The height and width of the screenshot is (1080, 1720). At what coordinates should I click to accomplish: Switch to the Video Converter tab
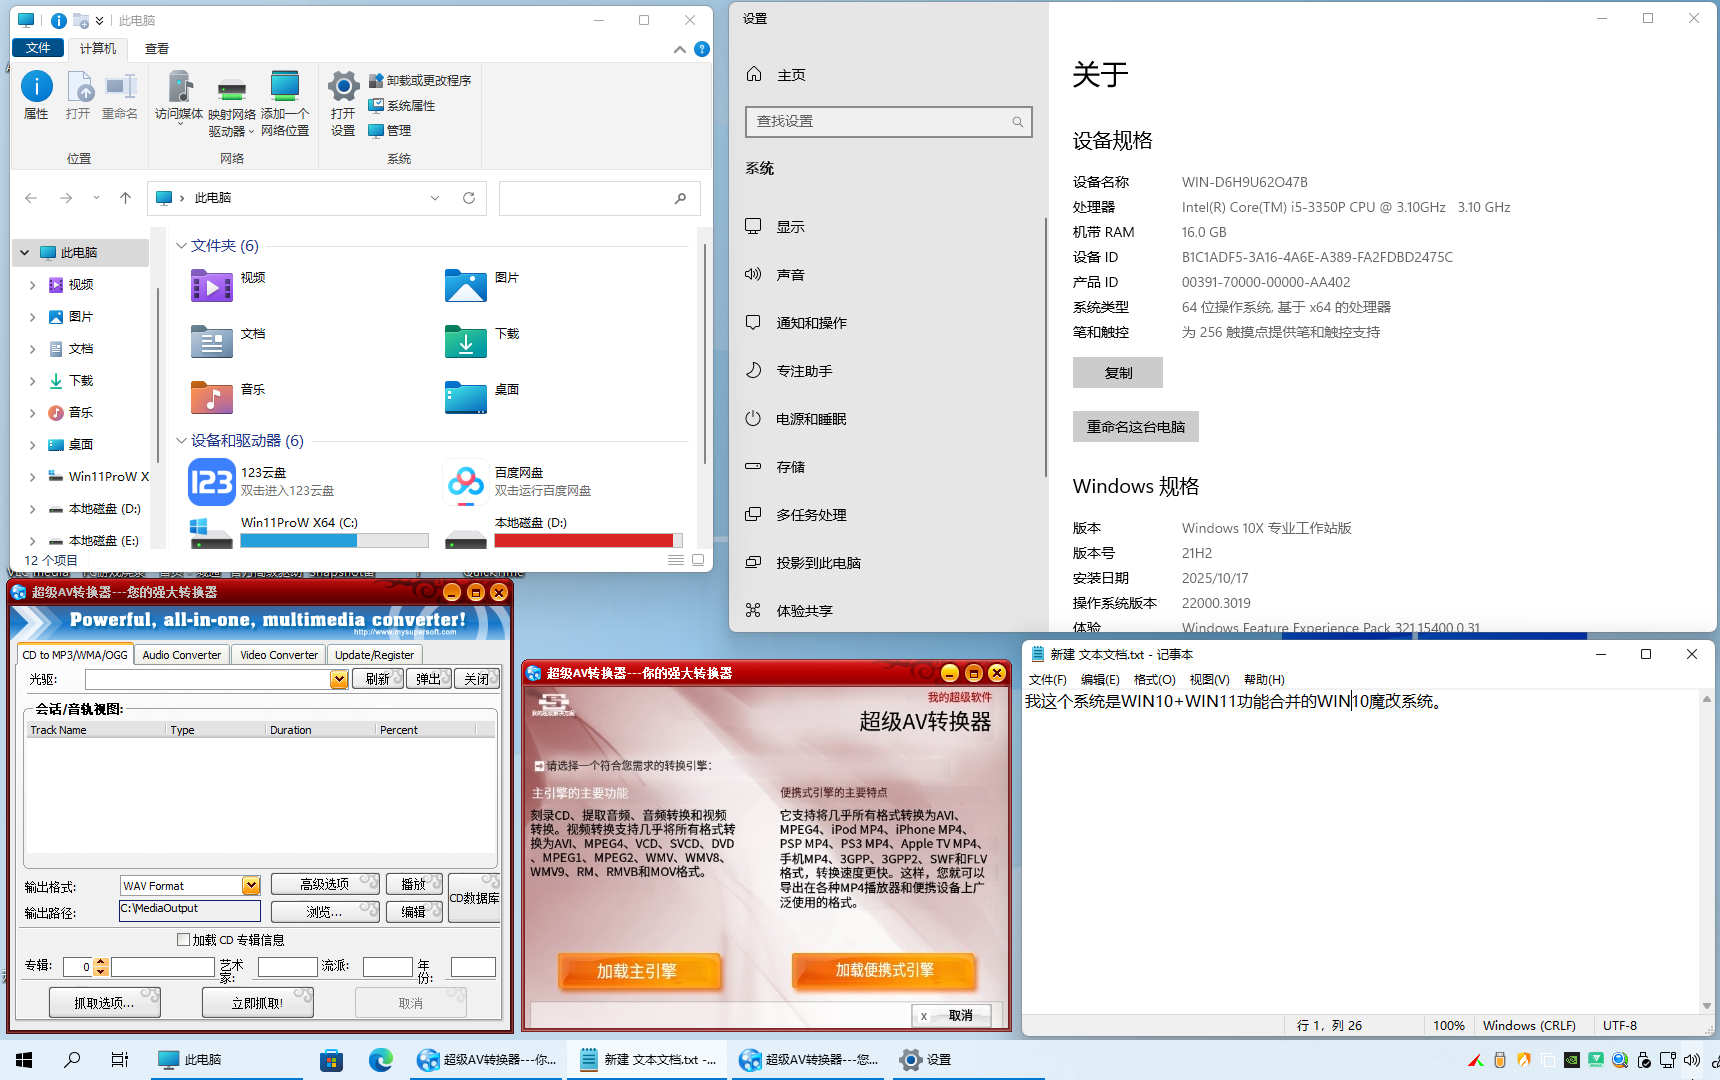278,654
